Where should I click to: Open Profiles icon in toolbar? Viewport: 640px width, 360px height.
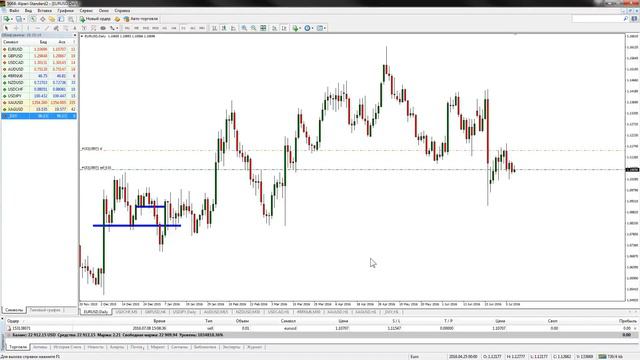[19, 19]
